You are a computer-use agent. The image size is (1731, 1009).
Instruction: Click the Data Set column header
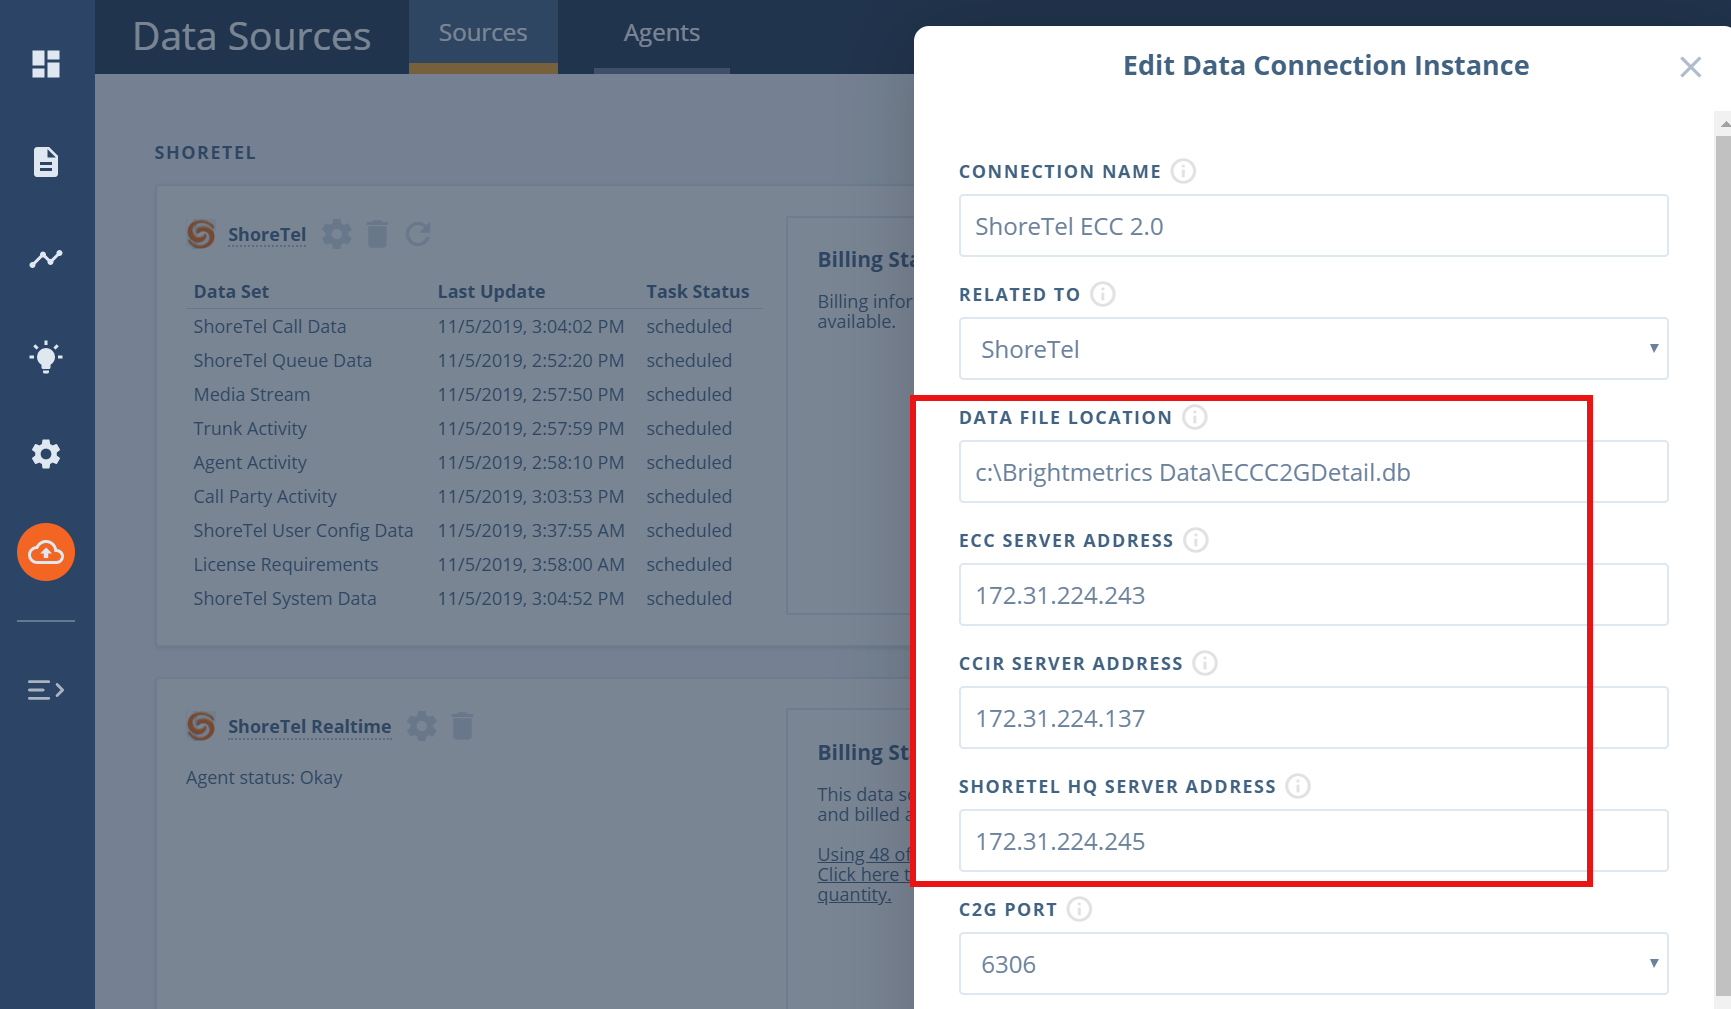[x=231, y=291]
